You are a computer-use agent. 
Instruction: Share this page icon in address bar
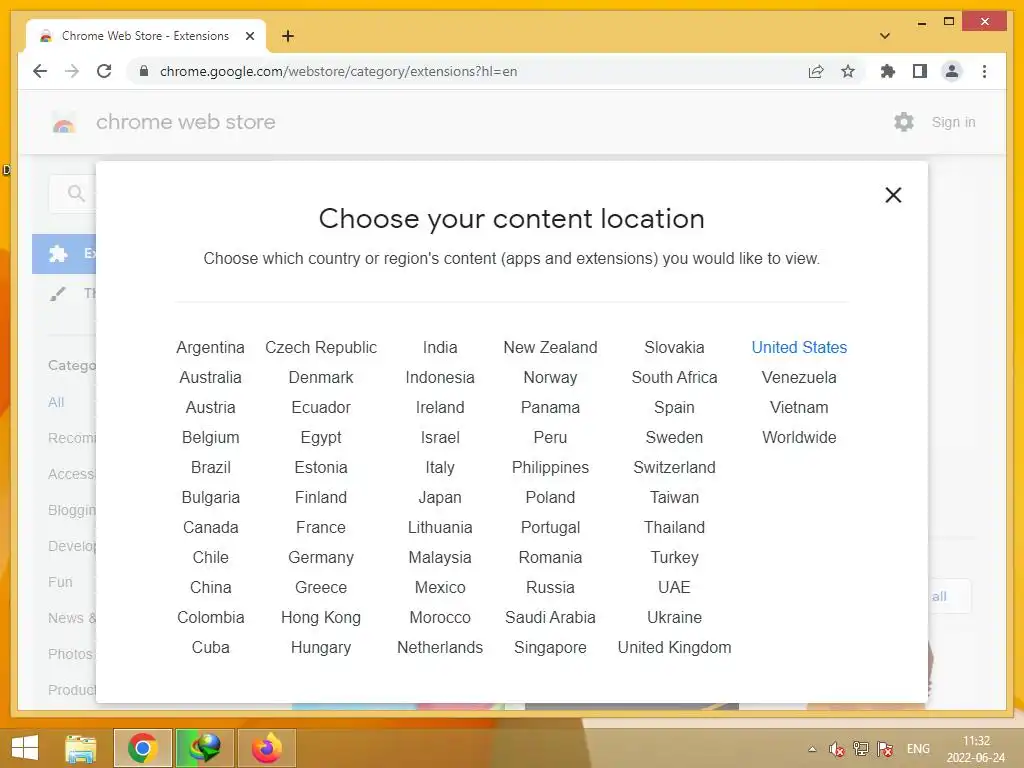[x=816, y=71]
